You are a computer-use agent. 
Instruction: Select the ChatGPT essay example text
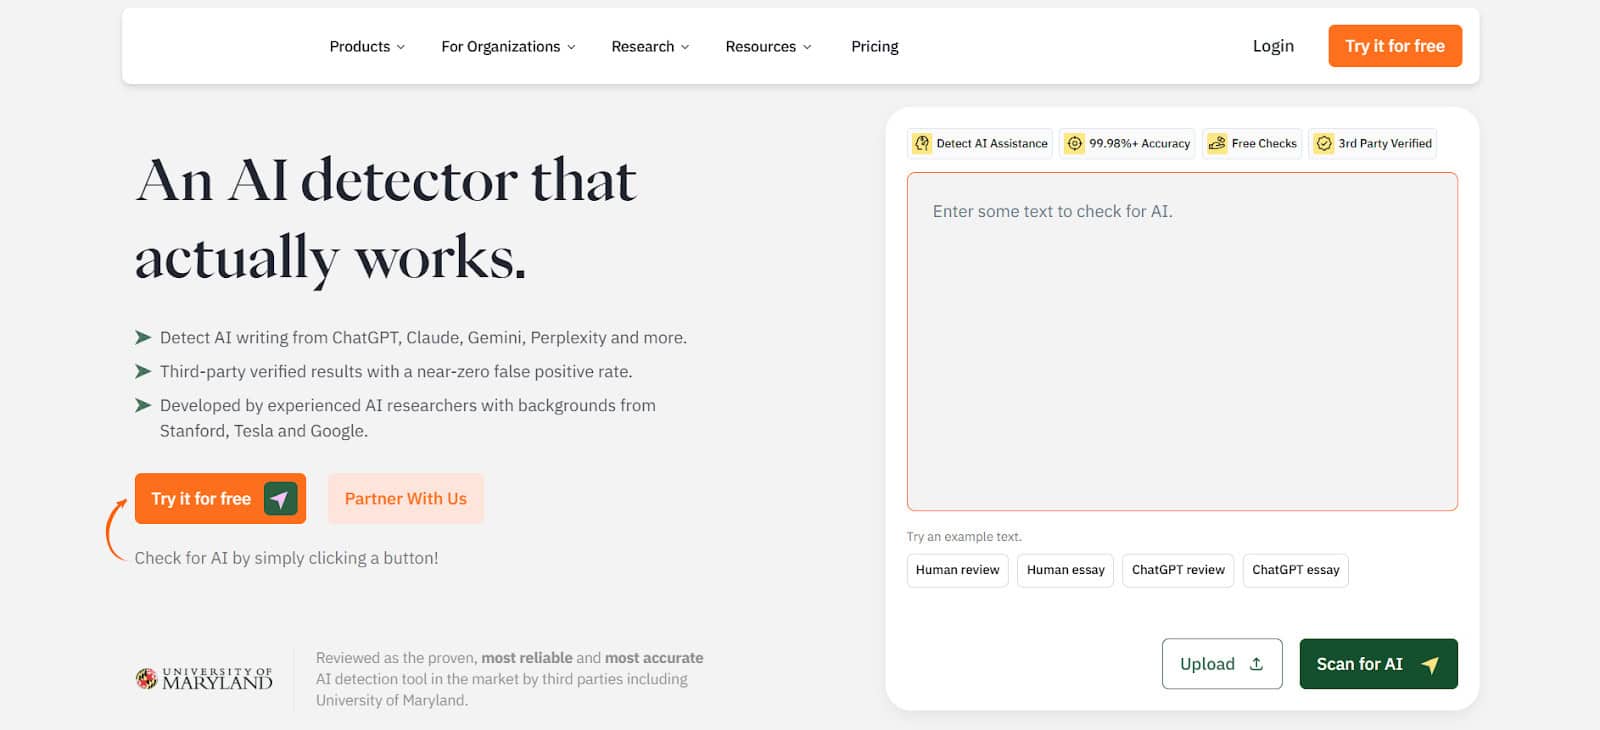click(1296, 570)
